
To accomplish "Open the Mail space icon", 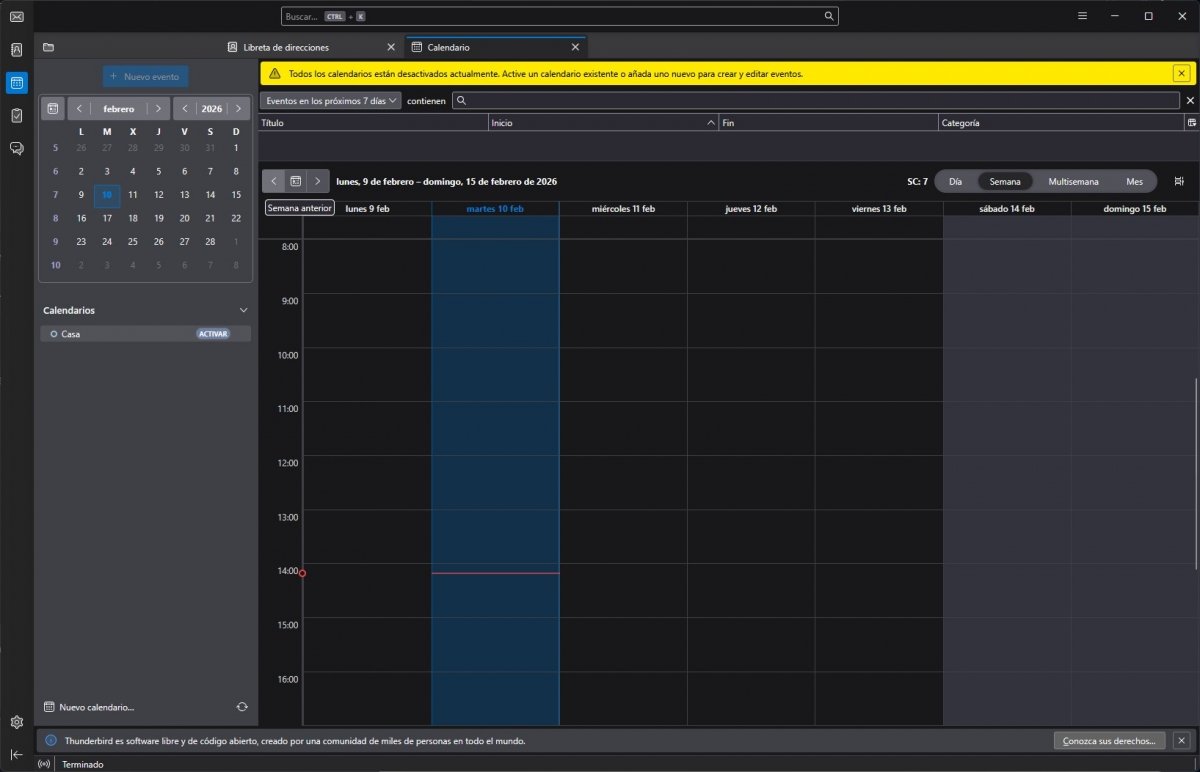I will 16,16.
